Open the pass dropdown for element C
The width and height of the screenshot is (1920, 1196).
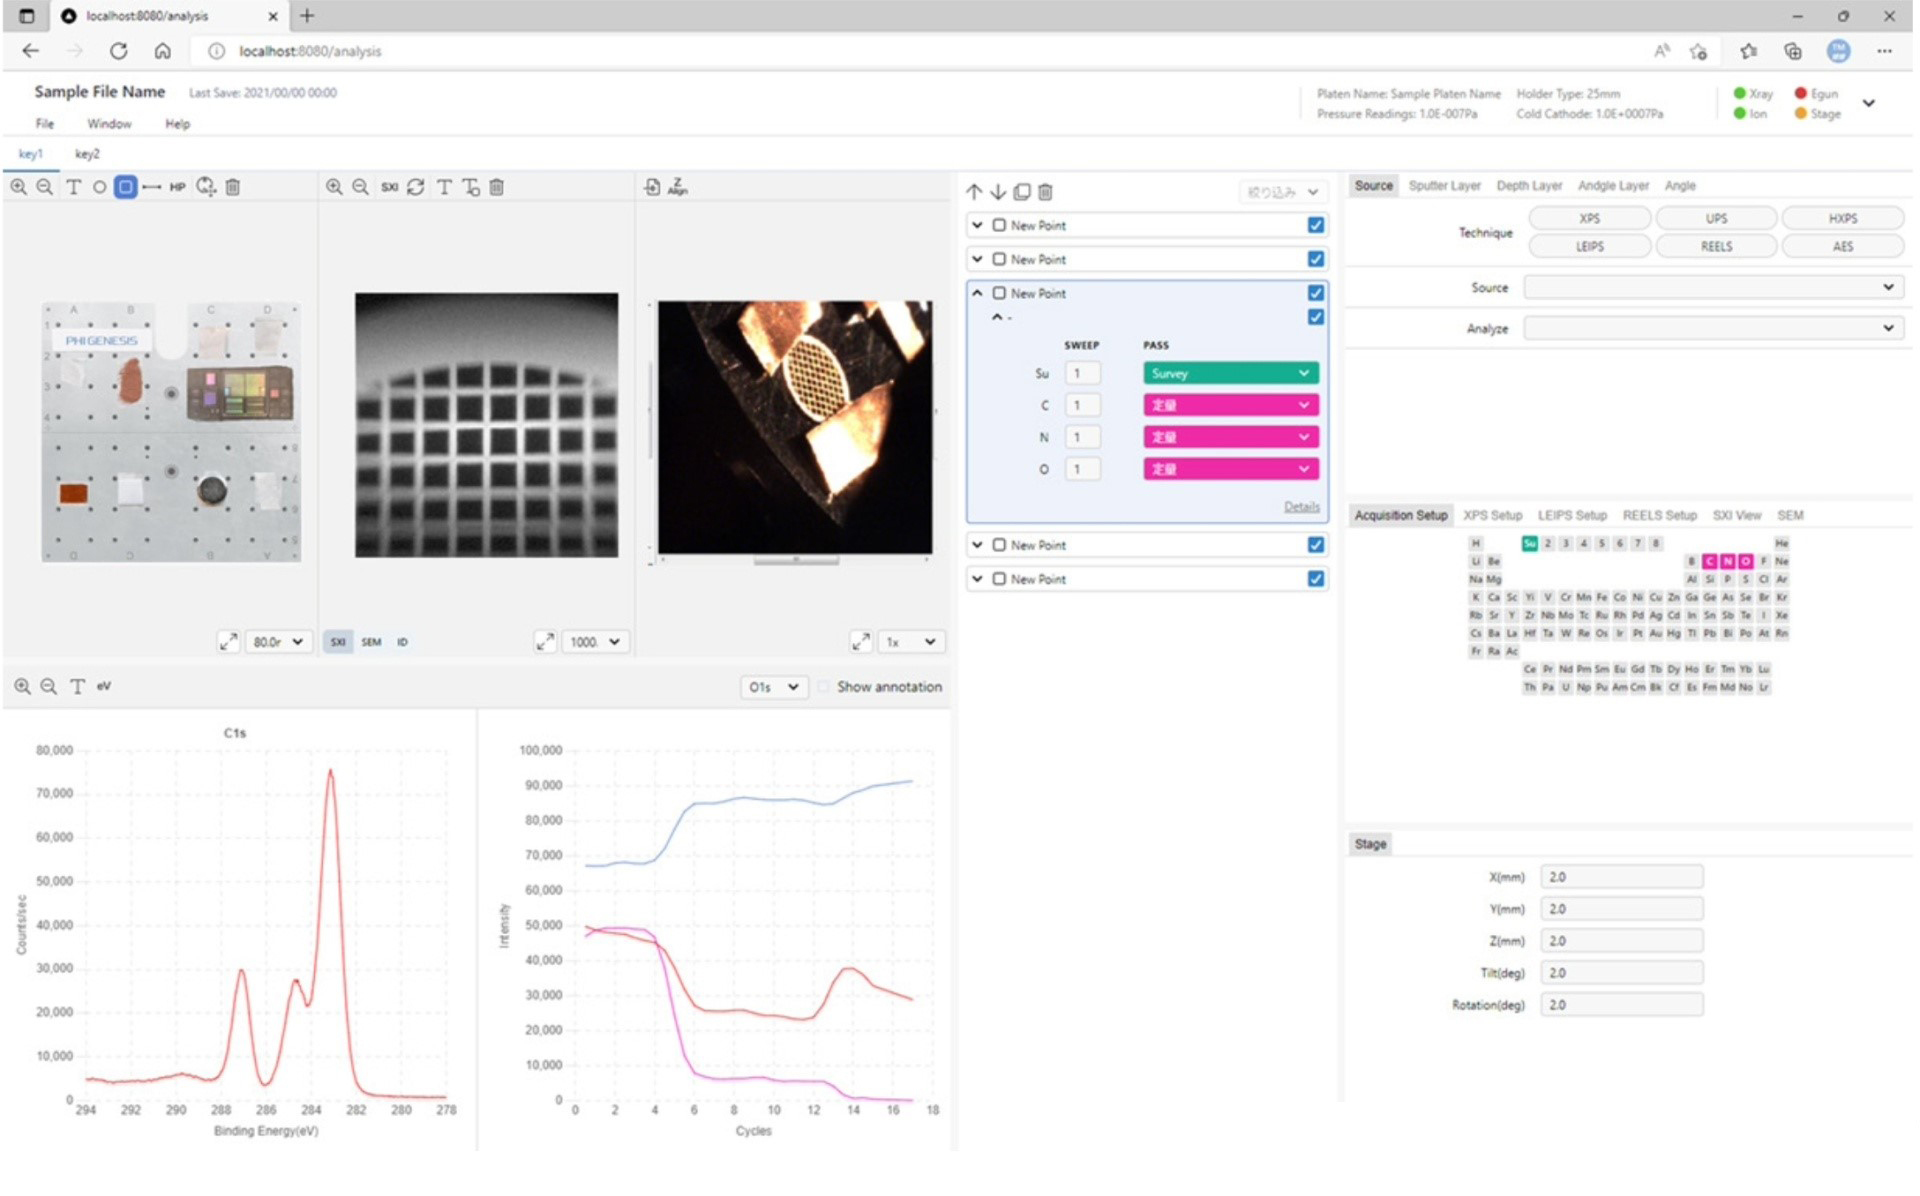[x=1230, y=406]
